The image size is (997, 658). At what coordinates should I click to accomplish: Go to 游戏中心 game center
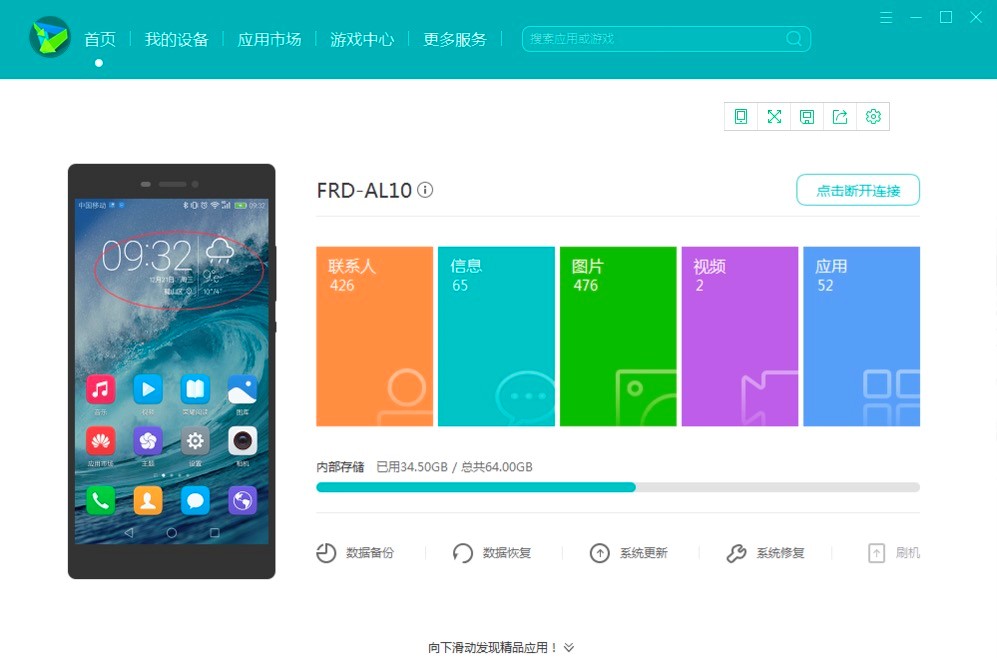[x=362, y=39]
